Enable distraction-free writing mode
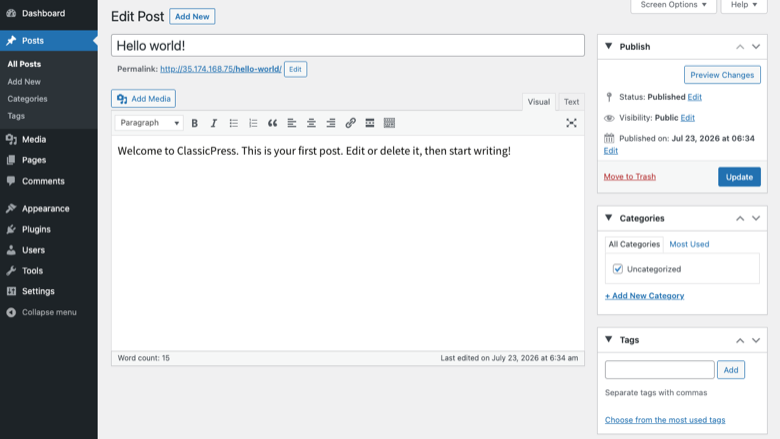The image size is (780, 439). pyautogui.click(x=571, y=123)
